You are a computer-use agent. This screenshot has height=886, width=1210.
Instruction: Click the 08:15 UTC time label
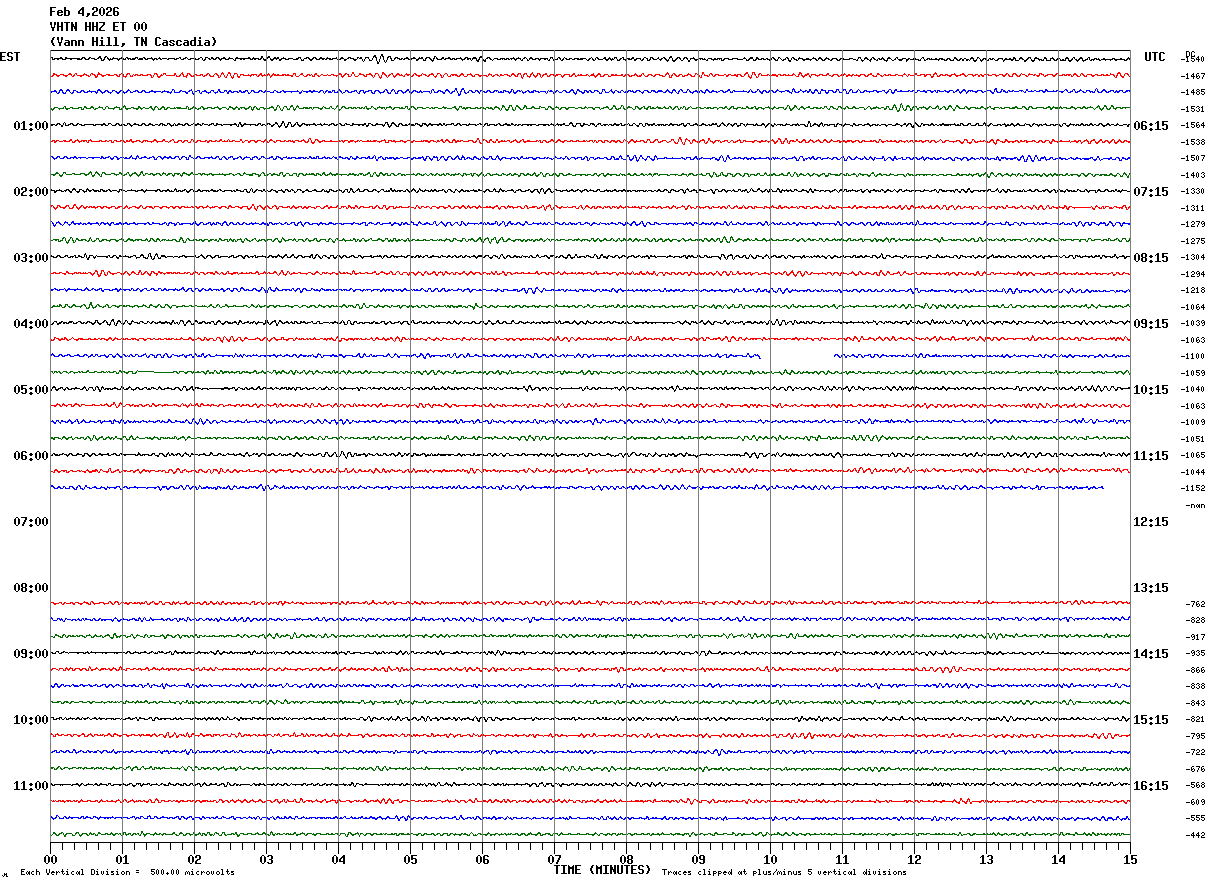pyautogui.click(x=1151, y=258)
